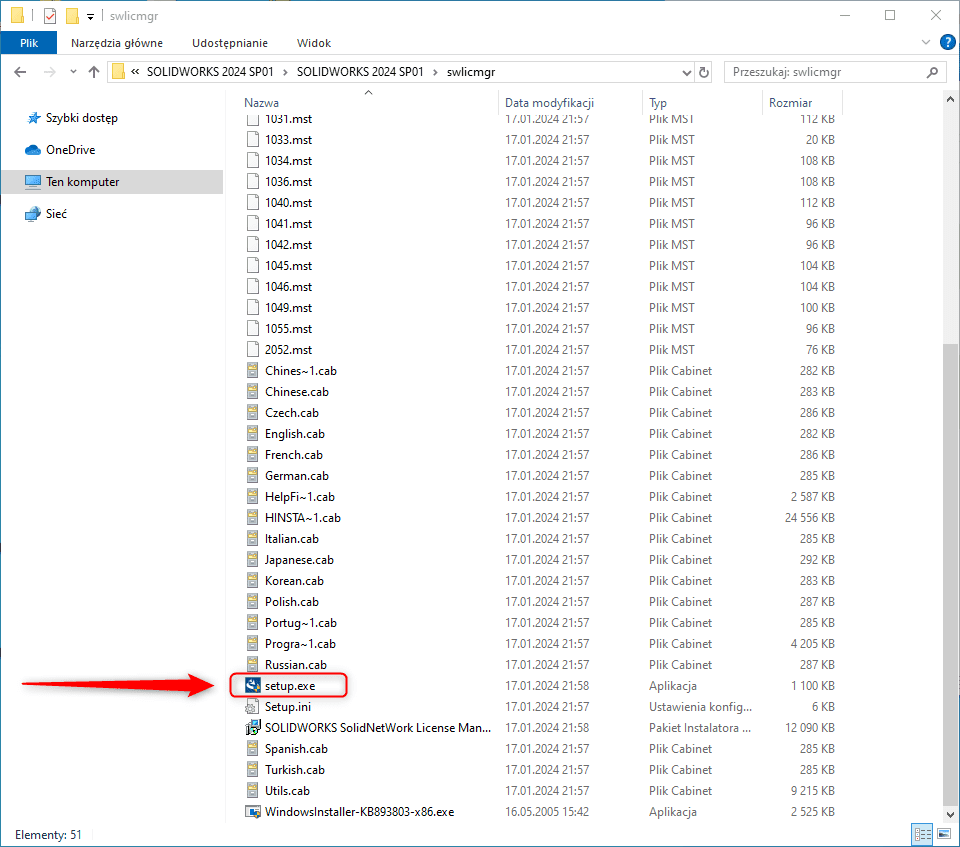Select the Korean.cab file name
This screenshot has width=960, height=847.
[x=294, y=581]
